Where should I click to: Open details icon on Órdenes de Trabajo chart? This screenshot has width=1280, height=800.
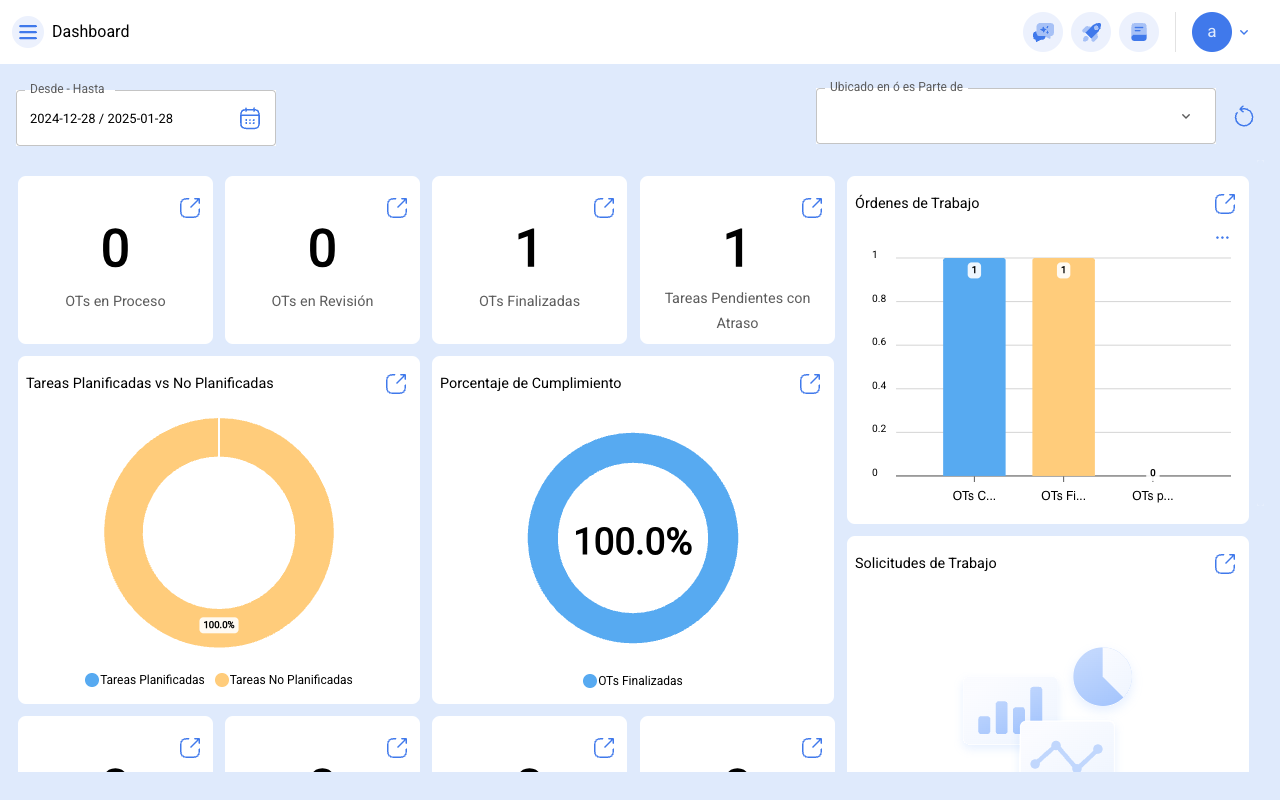pos(1225,204)
